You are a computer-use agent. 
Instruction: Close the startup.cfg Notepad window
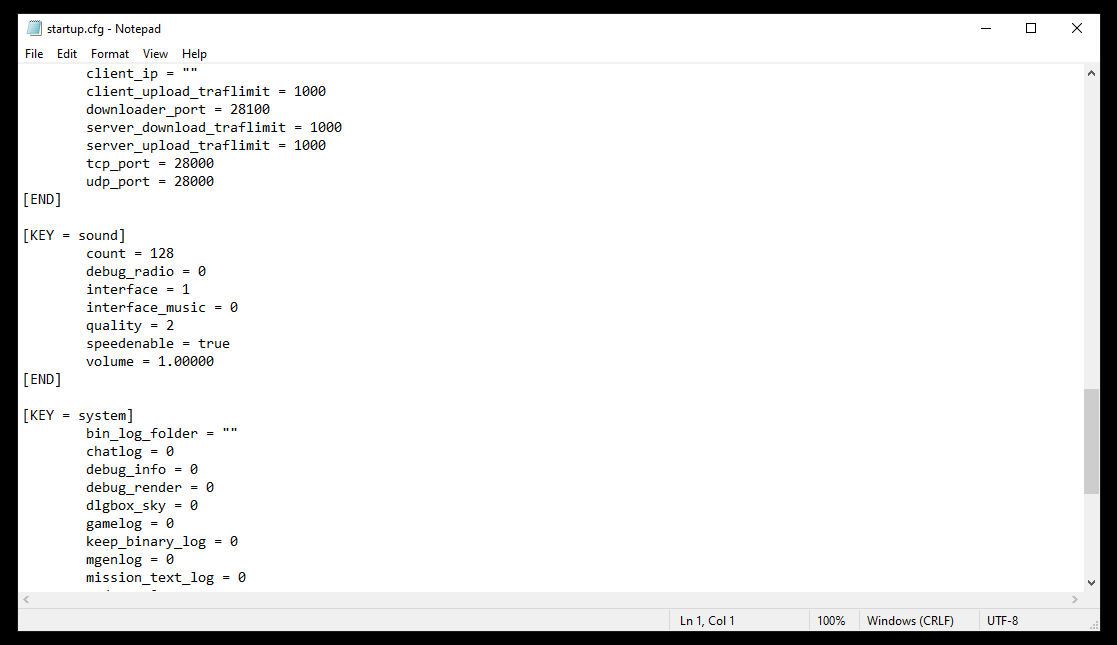pyautogui.click(x=1076, y=29)
